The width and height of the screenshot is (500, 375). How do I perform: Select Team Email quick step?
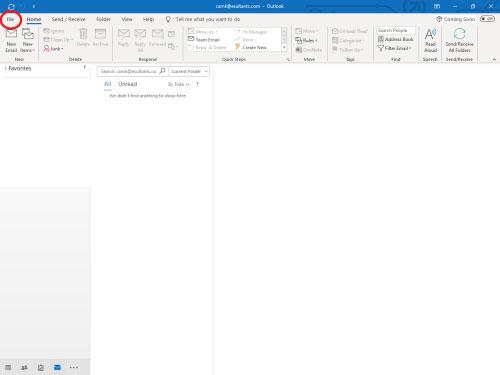204,40
